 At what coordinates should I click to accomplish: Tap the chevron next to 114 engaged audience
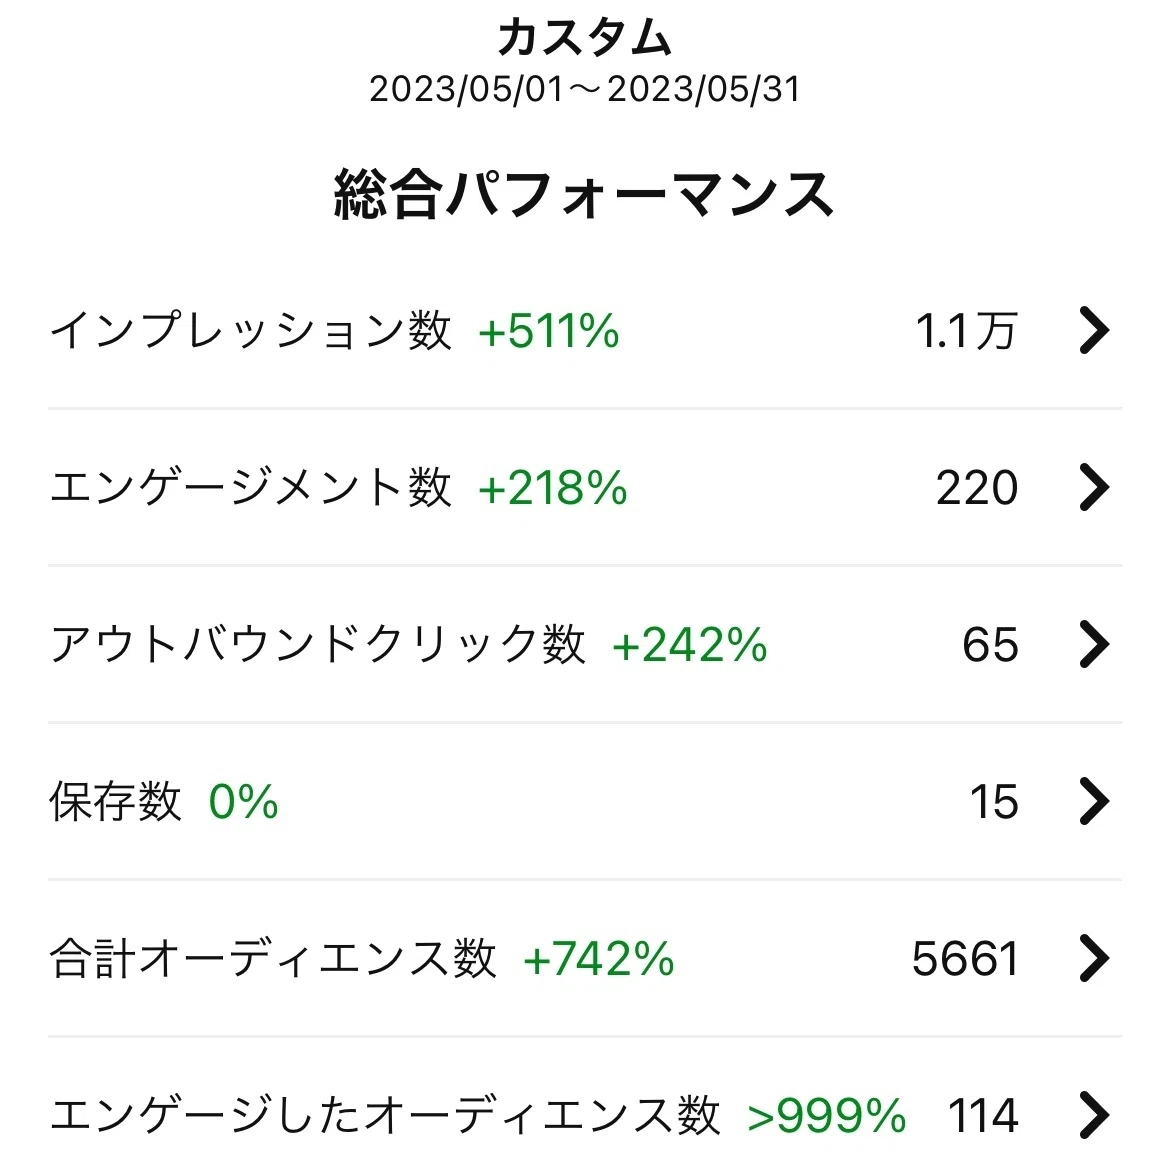tap(1094, 1115)
